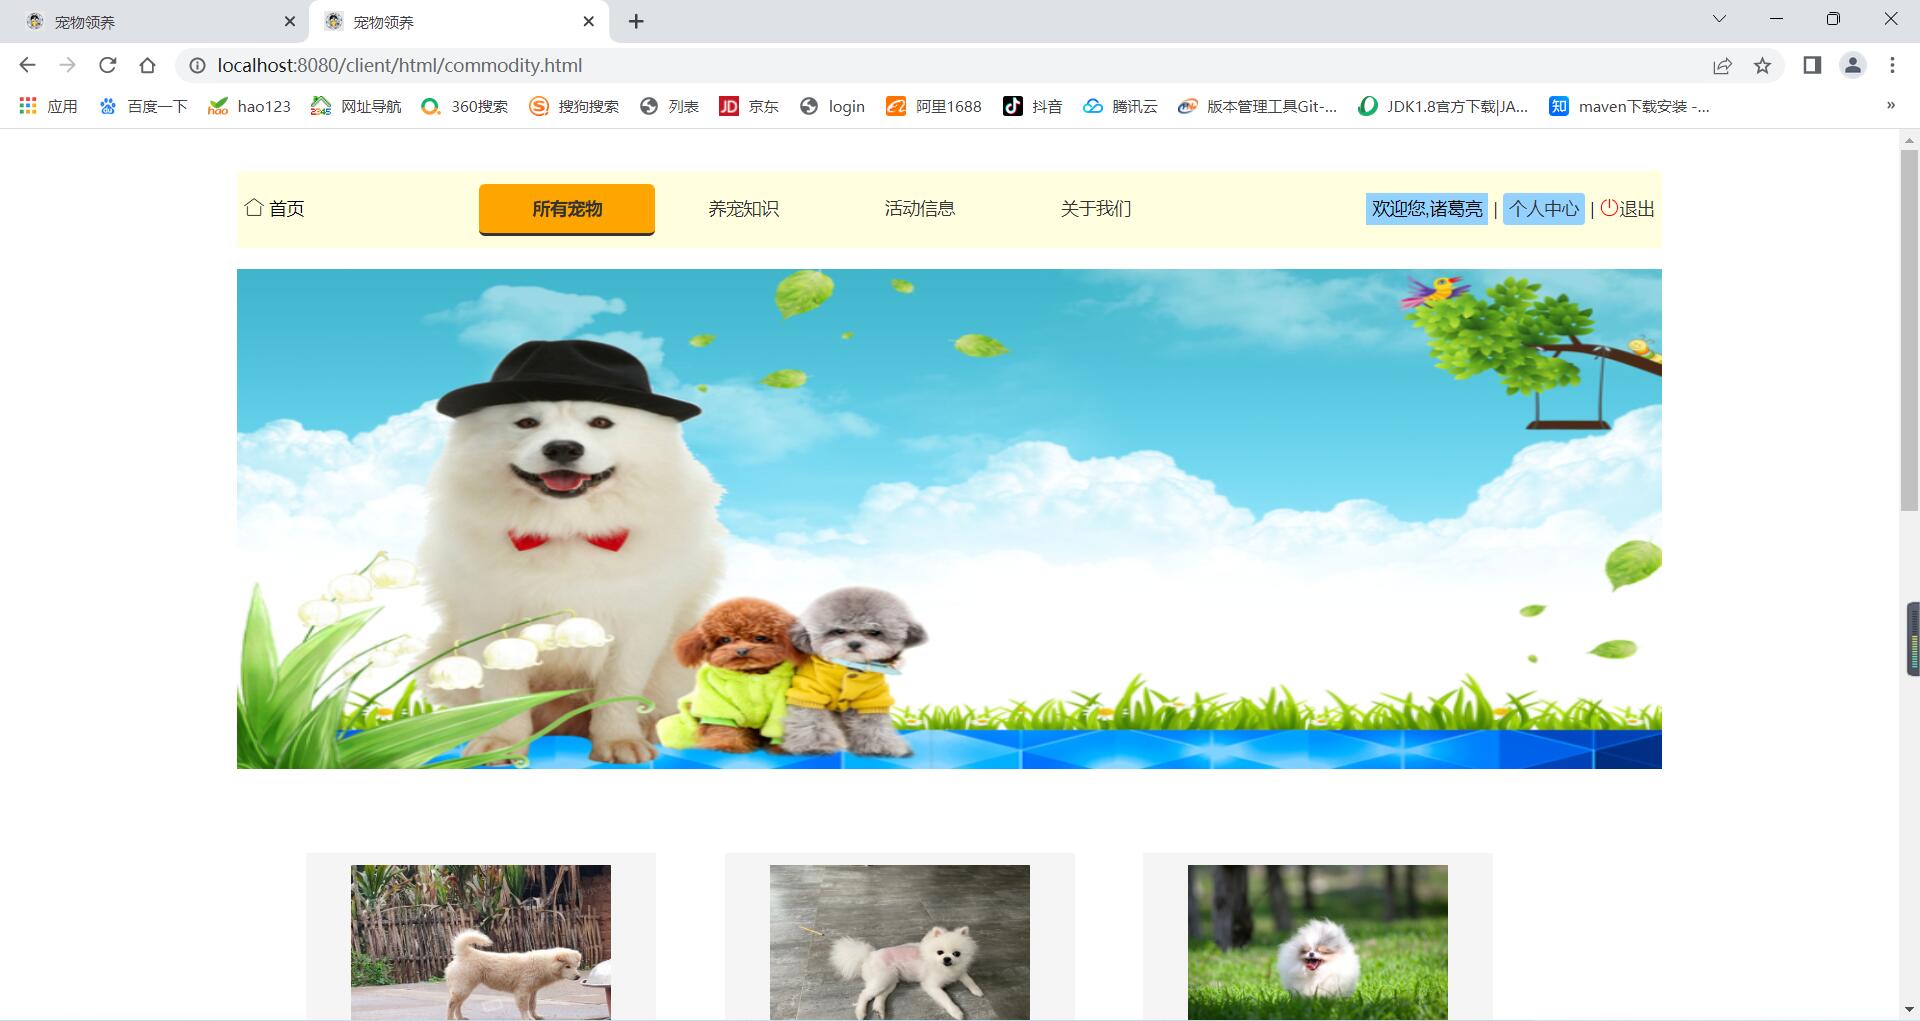Bookmark this page with the star icon
This screenshot has height=1021, width=1920.
[x=1762, y=65]
